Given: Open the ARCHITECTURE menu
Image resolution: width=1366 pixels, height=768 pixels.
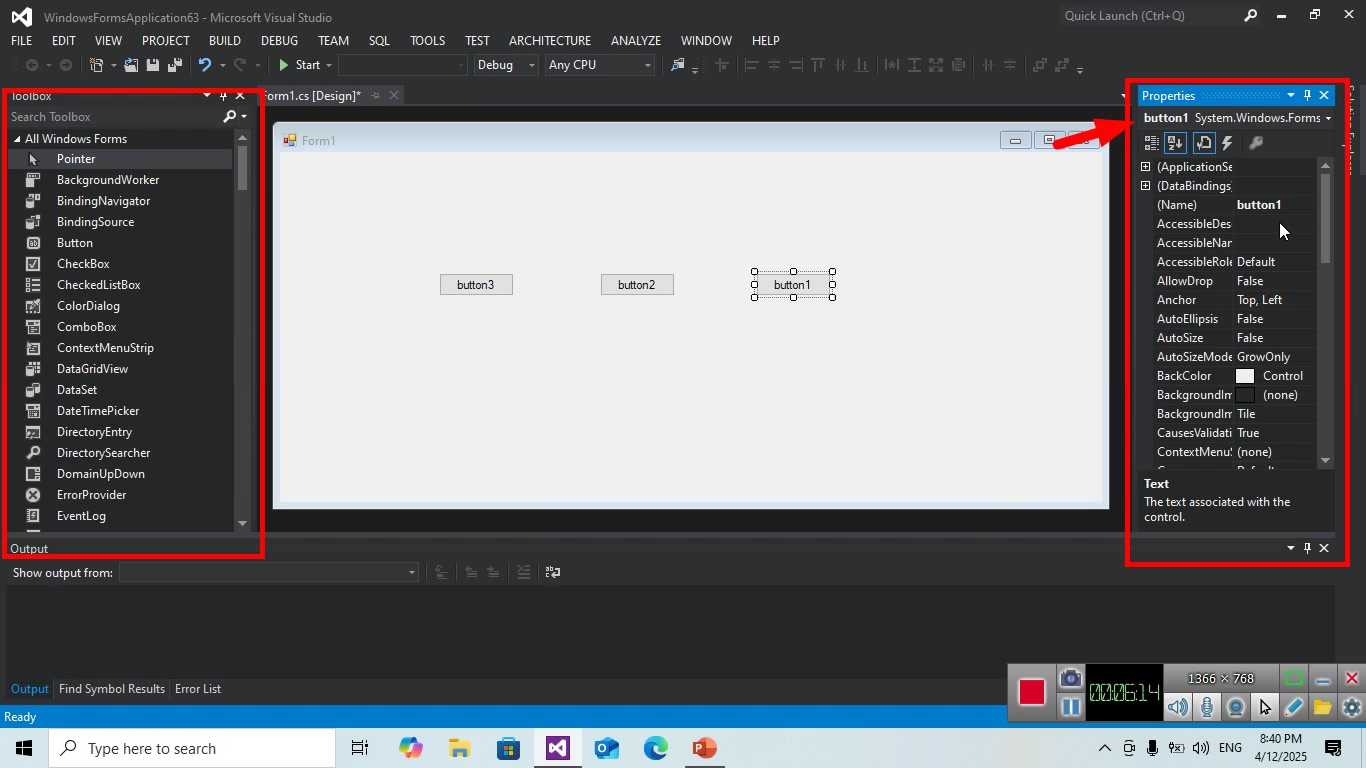Looking at the screenshot, I should [550, 41].
